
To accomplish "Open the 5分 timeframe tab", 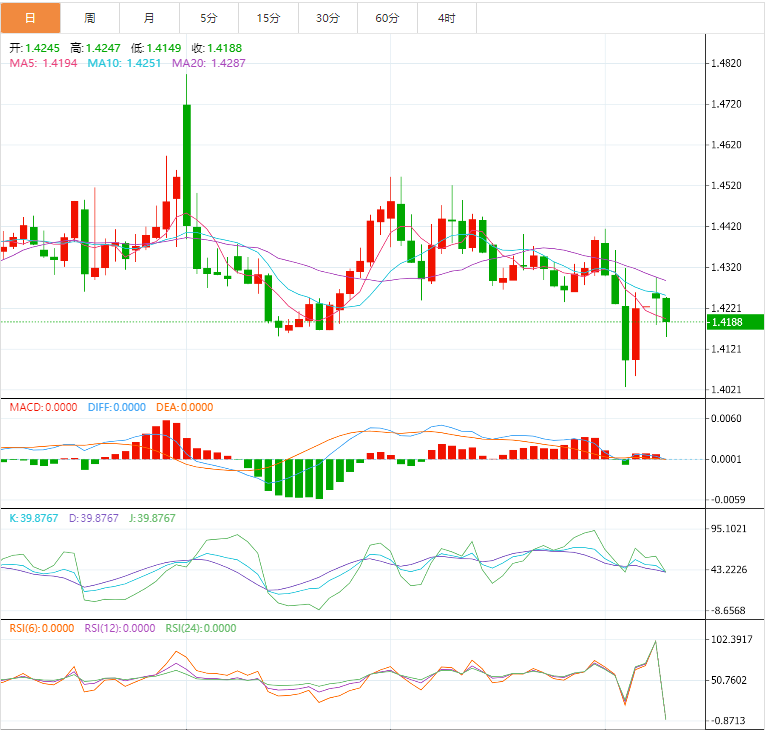I will [x=208, y=18].
